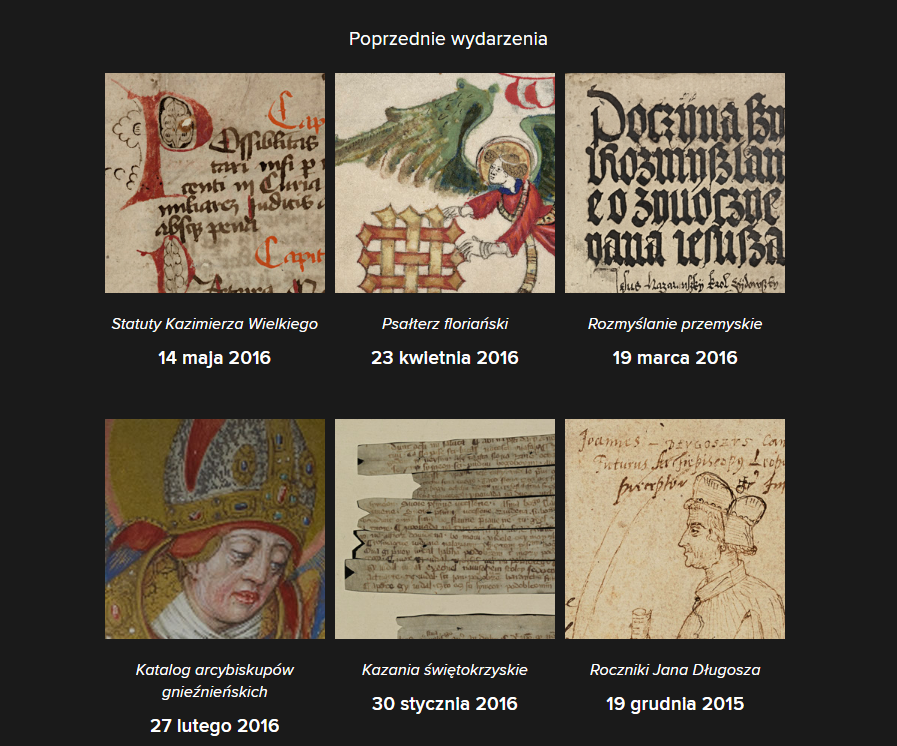Screen dimensions: 897x746
Task: Open the Roczniki Jana Długosza sketch thumbnail
Action: point(675,529)
